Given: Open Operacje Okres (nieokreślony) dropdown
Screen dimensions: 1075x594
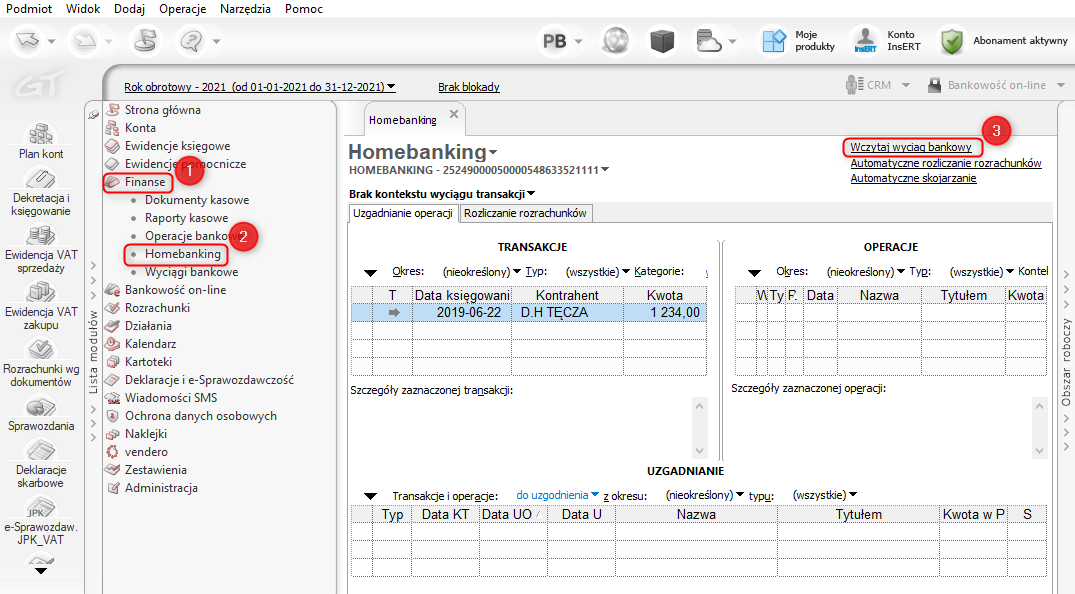Looking at the screenshot, I should pyautogui.click(x=865, y=272).
